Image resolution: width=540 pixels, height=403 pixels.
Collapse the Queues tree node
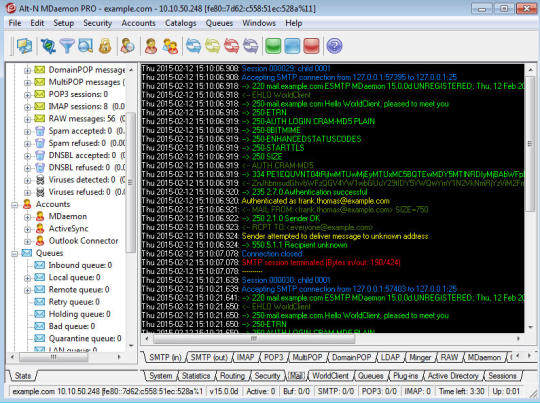[x=14, y=254]
